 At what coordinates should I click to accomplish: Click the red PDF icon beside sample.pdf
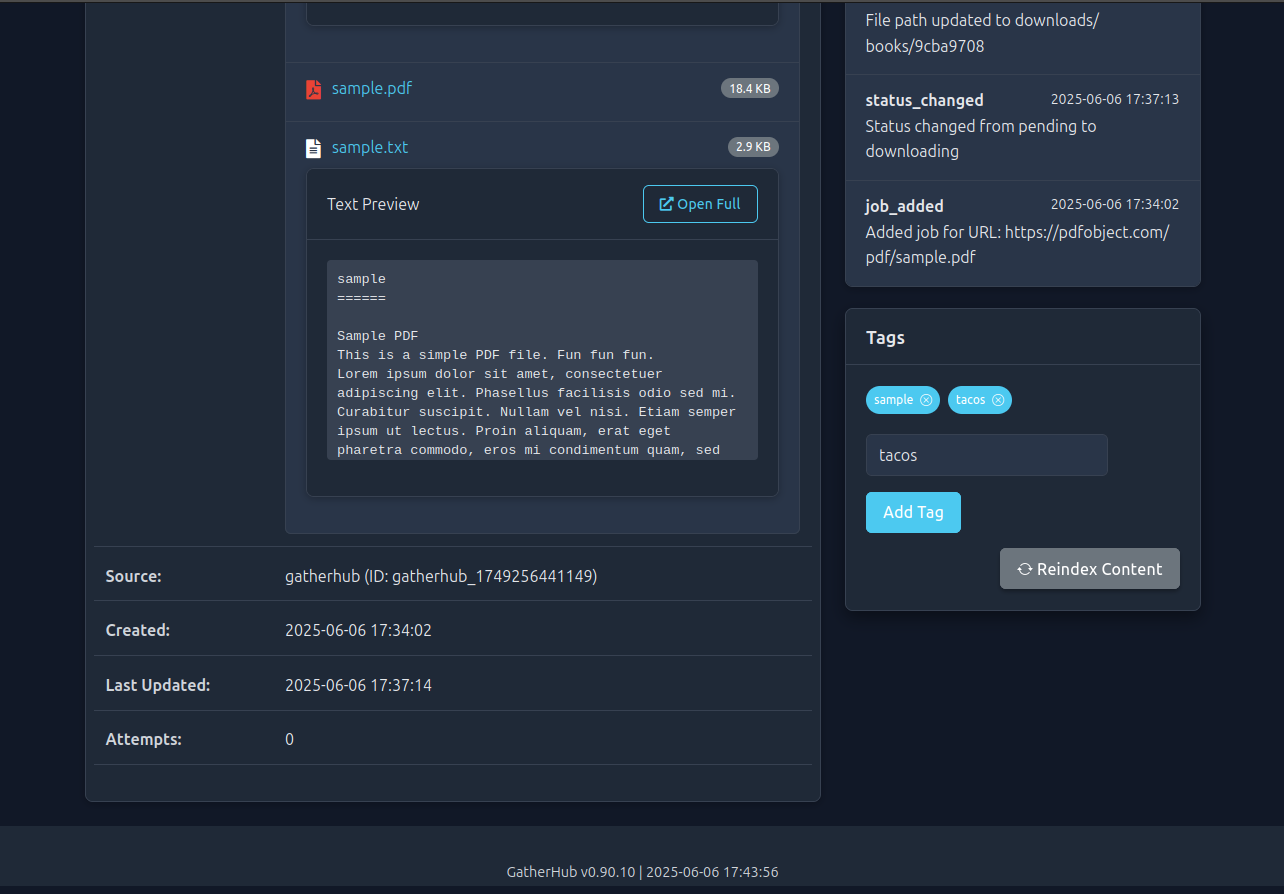coord(314,89)
